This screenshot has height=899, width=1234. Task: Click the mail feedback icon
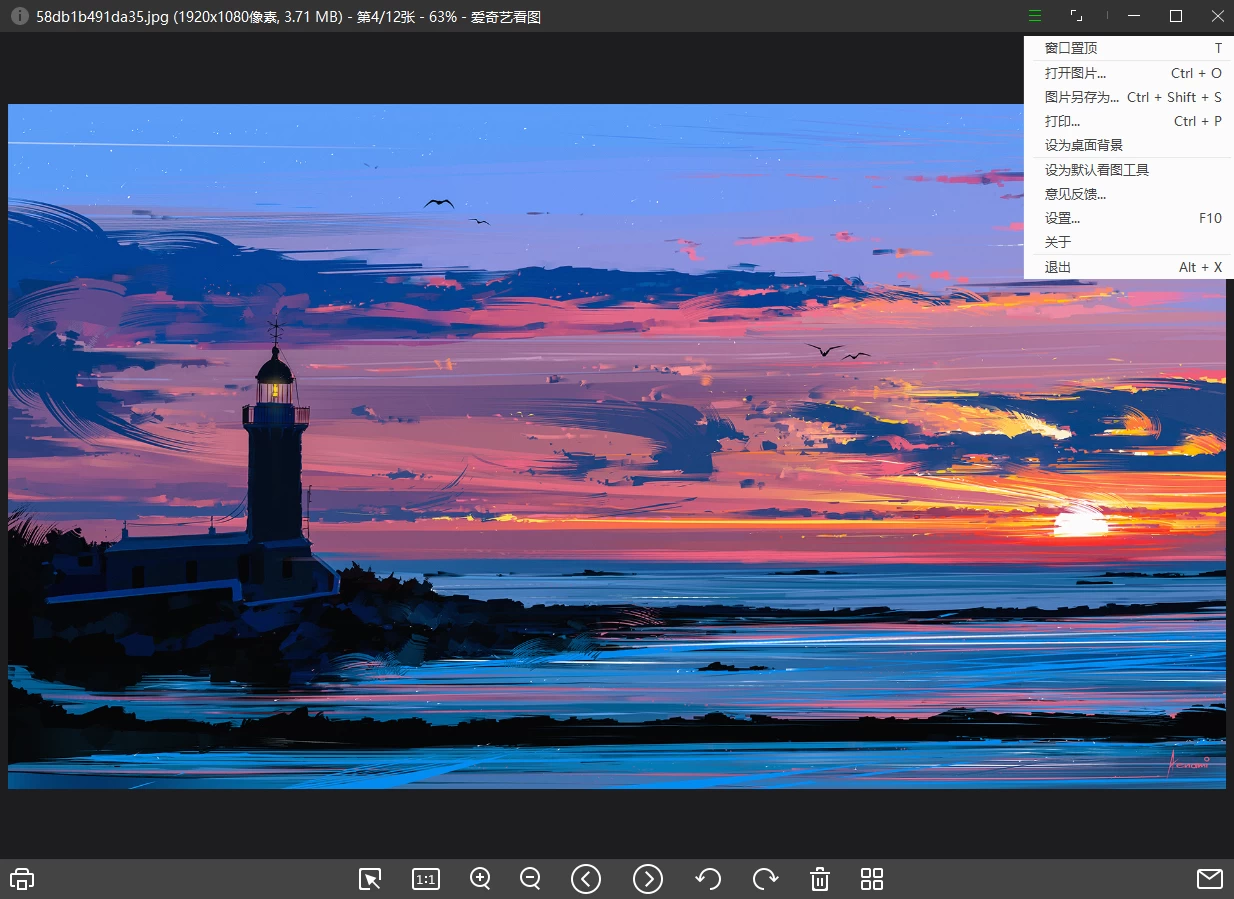click(x=1210, y=879)
